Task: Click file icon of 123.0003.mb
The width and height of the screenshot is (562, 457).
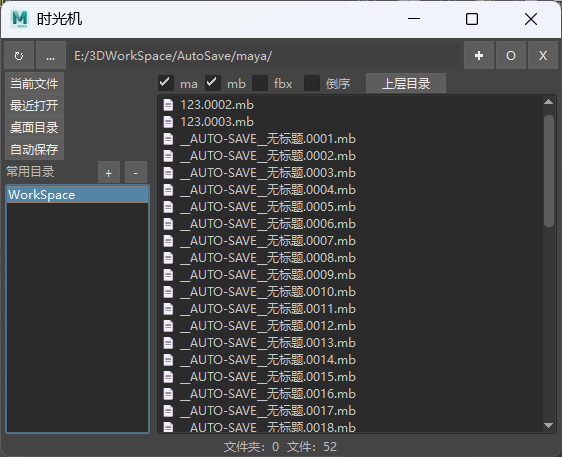Action: click(x=168, y=122)
